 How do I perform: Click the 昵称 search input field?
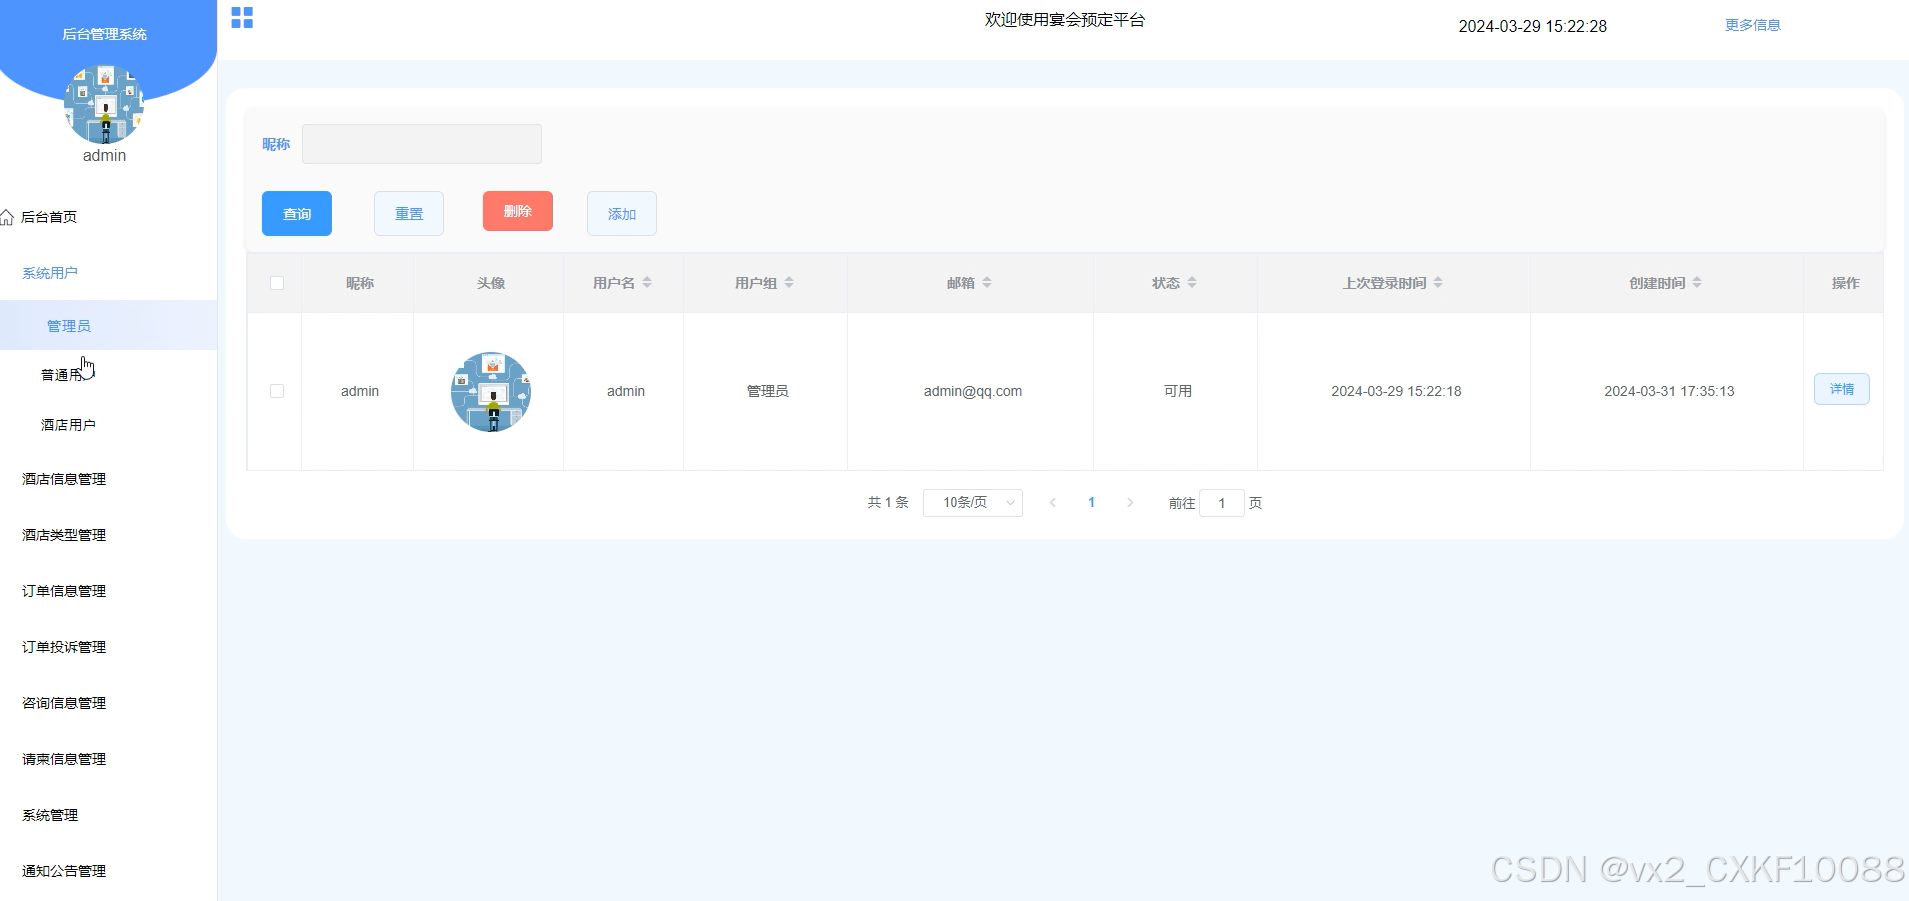[x=422, y=144]
